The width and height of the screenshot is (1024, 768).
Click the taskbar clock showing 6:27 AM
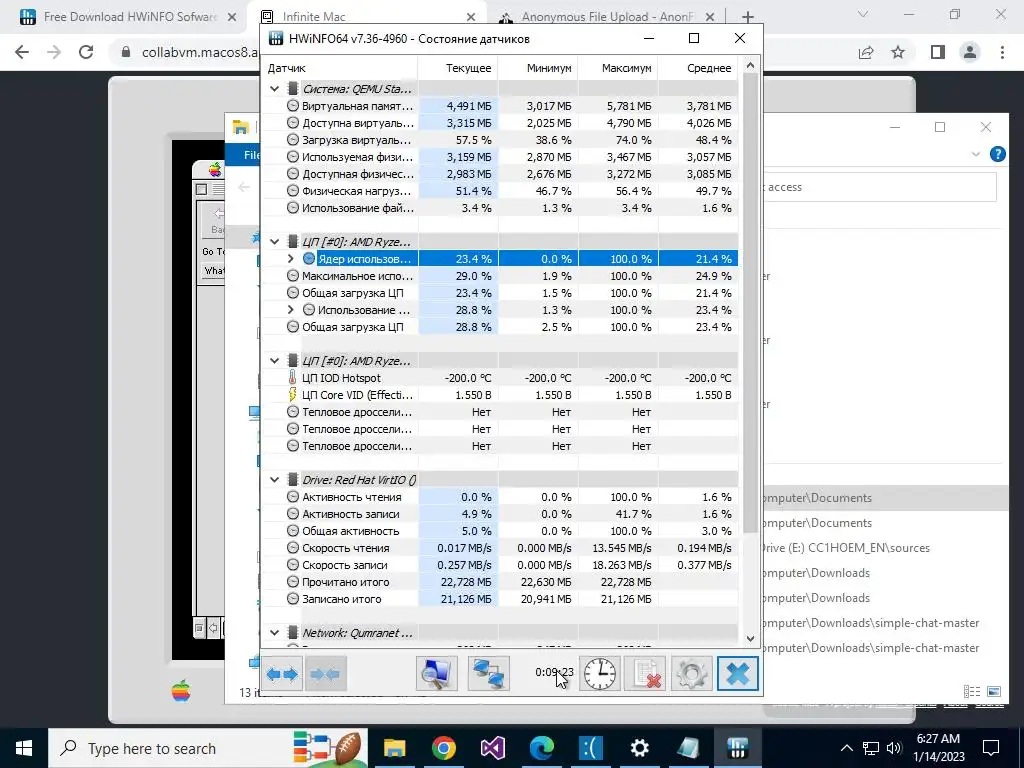pos(938,748)
